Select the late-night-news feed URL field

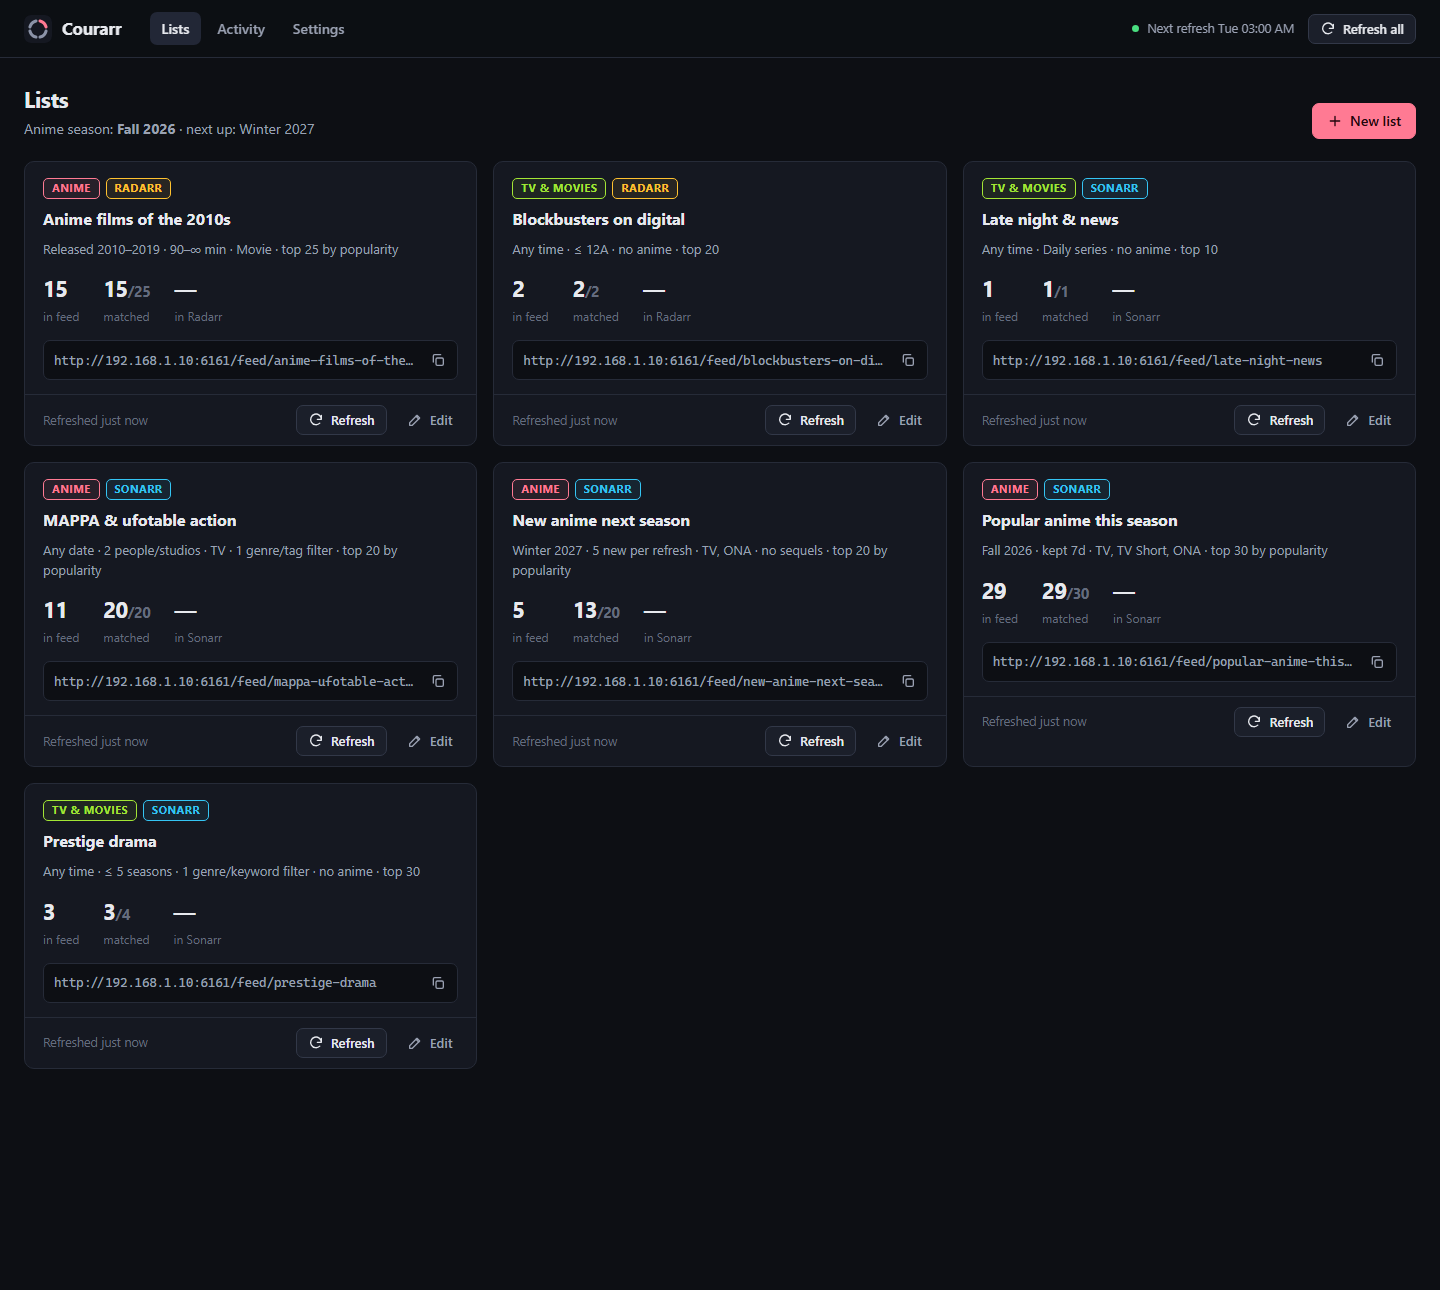pos(1189,360)
